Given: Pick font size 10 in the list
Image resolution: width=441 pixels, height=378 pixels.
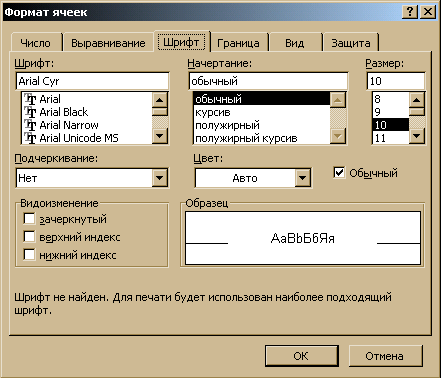Looking at the screenshot, I should 390,125.
